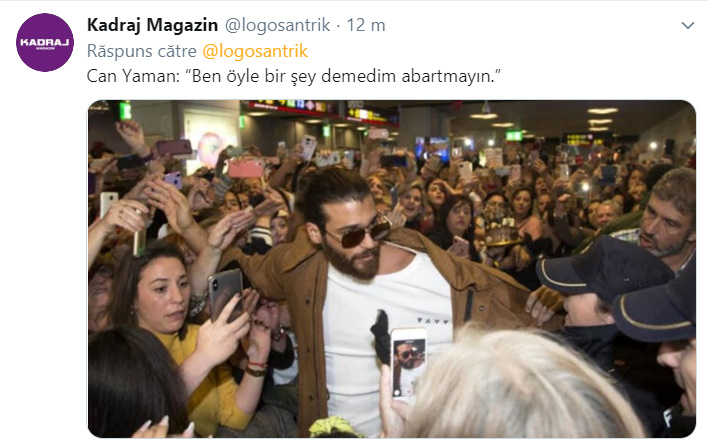Open the attached airport crowd photo

(392, 269)
